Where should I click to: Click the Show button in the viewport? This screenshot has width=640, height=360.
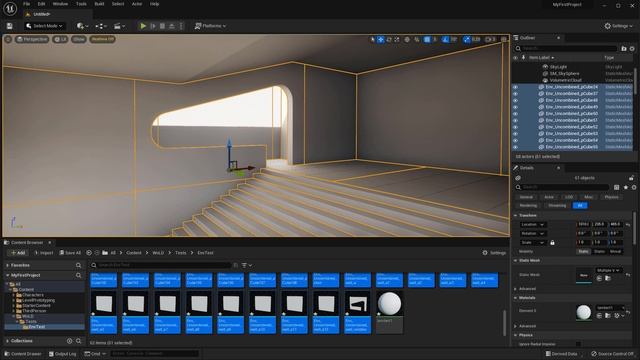79,39
